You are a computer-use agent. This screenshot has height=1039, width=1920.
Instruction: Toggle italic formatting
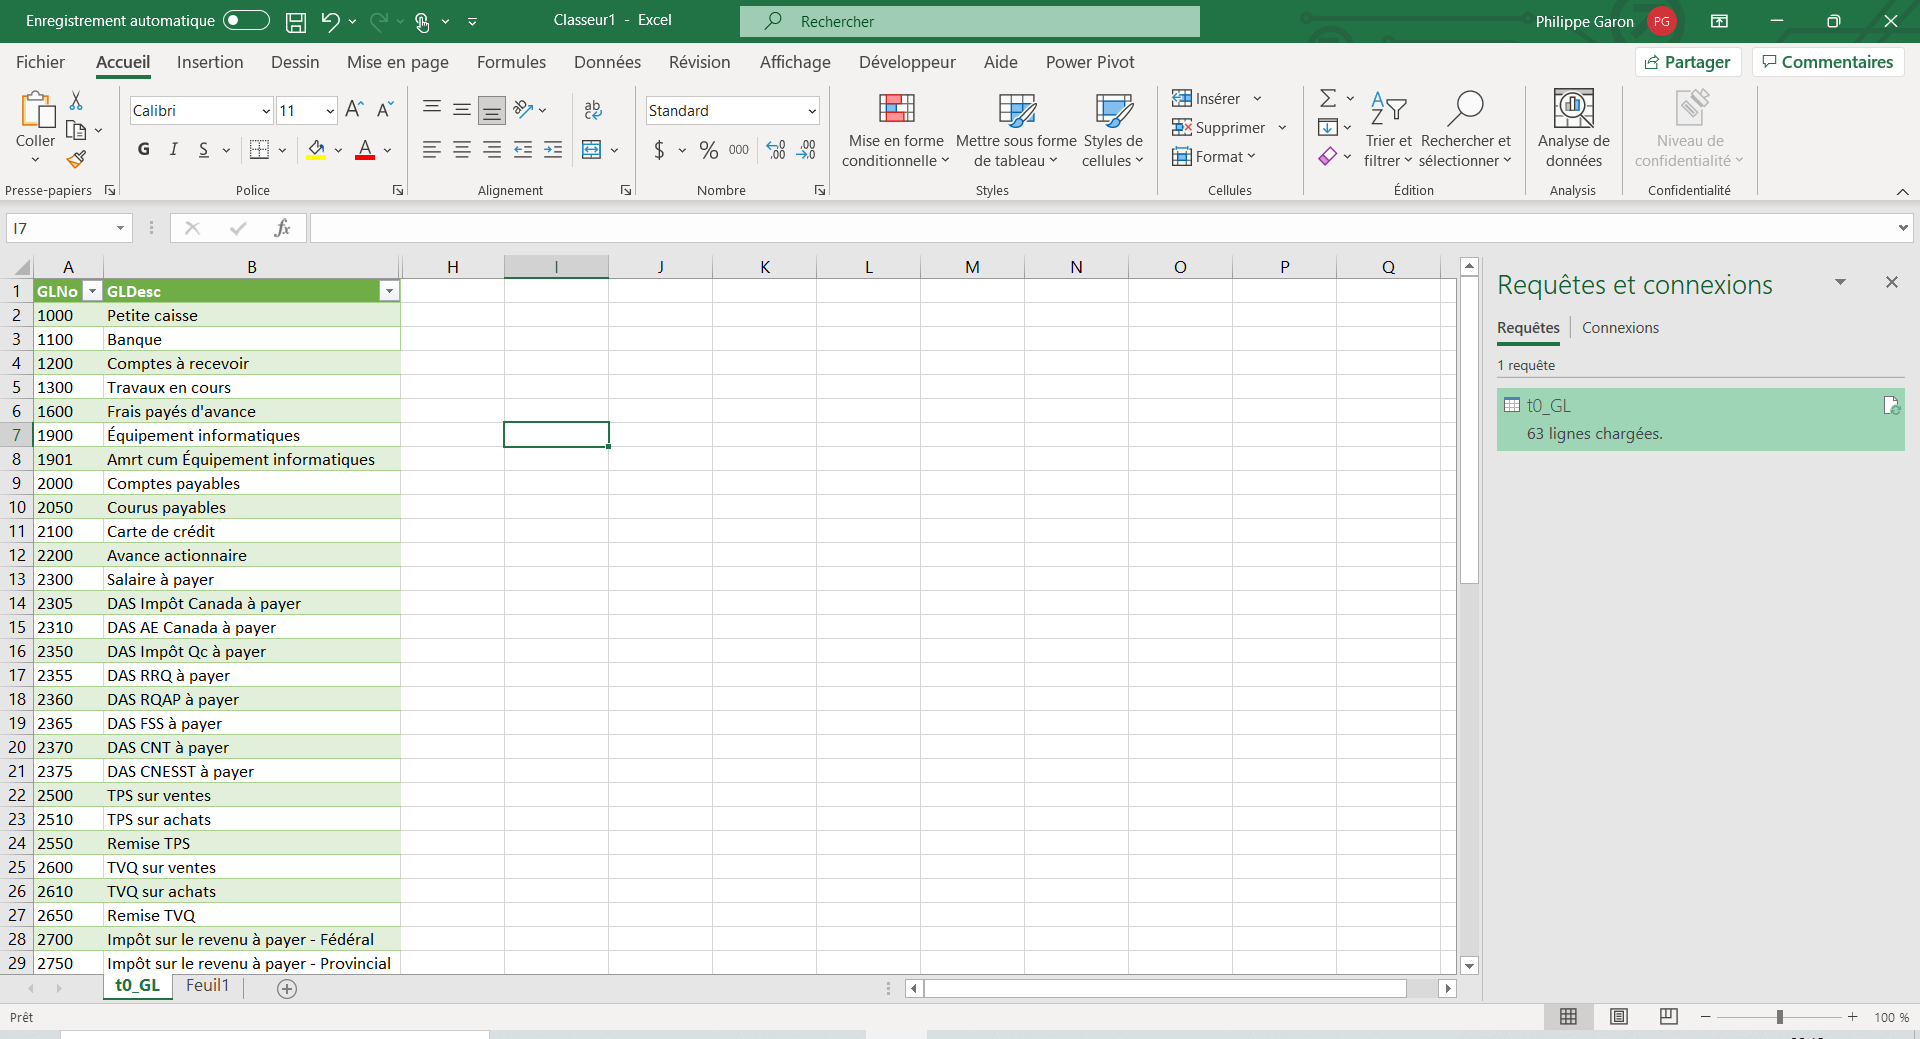click(x=172, y=149)
